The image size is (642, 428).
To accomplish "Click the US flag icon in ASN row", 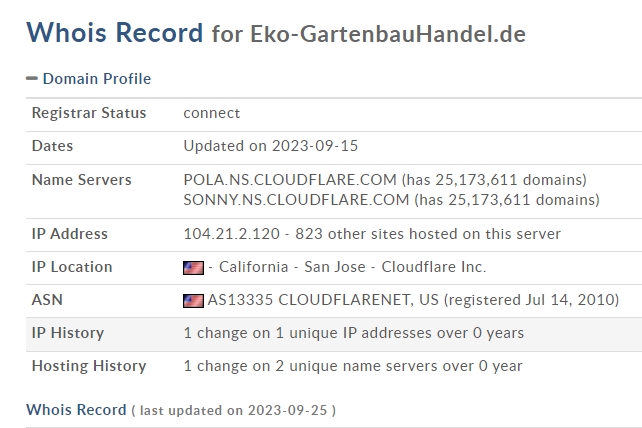I will pyautogui.click(x=193, y=301).
